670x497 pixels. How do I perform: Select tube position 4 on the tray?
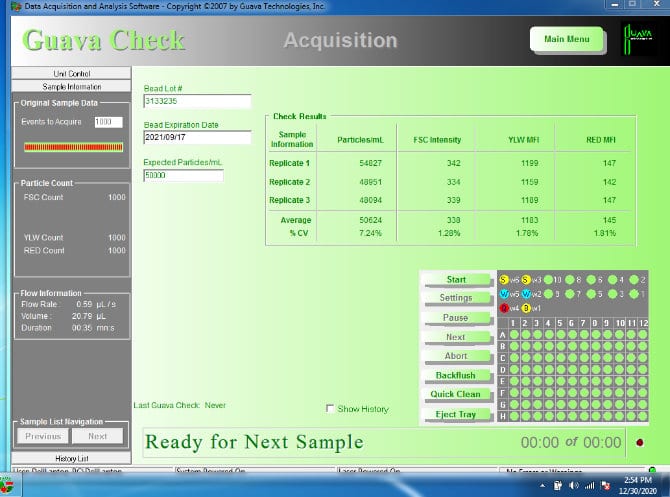(612, 279)
